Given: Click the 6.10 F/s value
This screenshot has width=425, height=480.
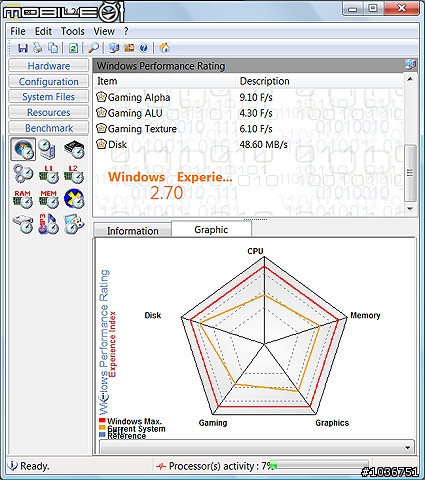Looking at the screenshot, I should (256, 129).
